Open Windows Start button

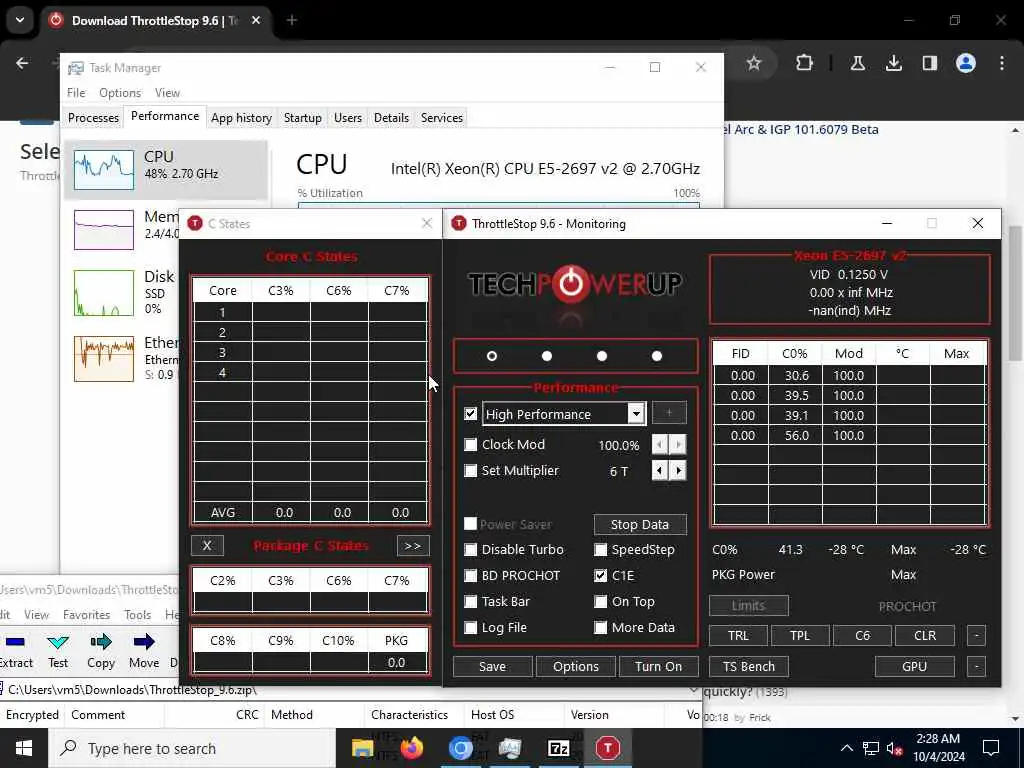click(x=24, y=748)
